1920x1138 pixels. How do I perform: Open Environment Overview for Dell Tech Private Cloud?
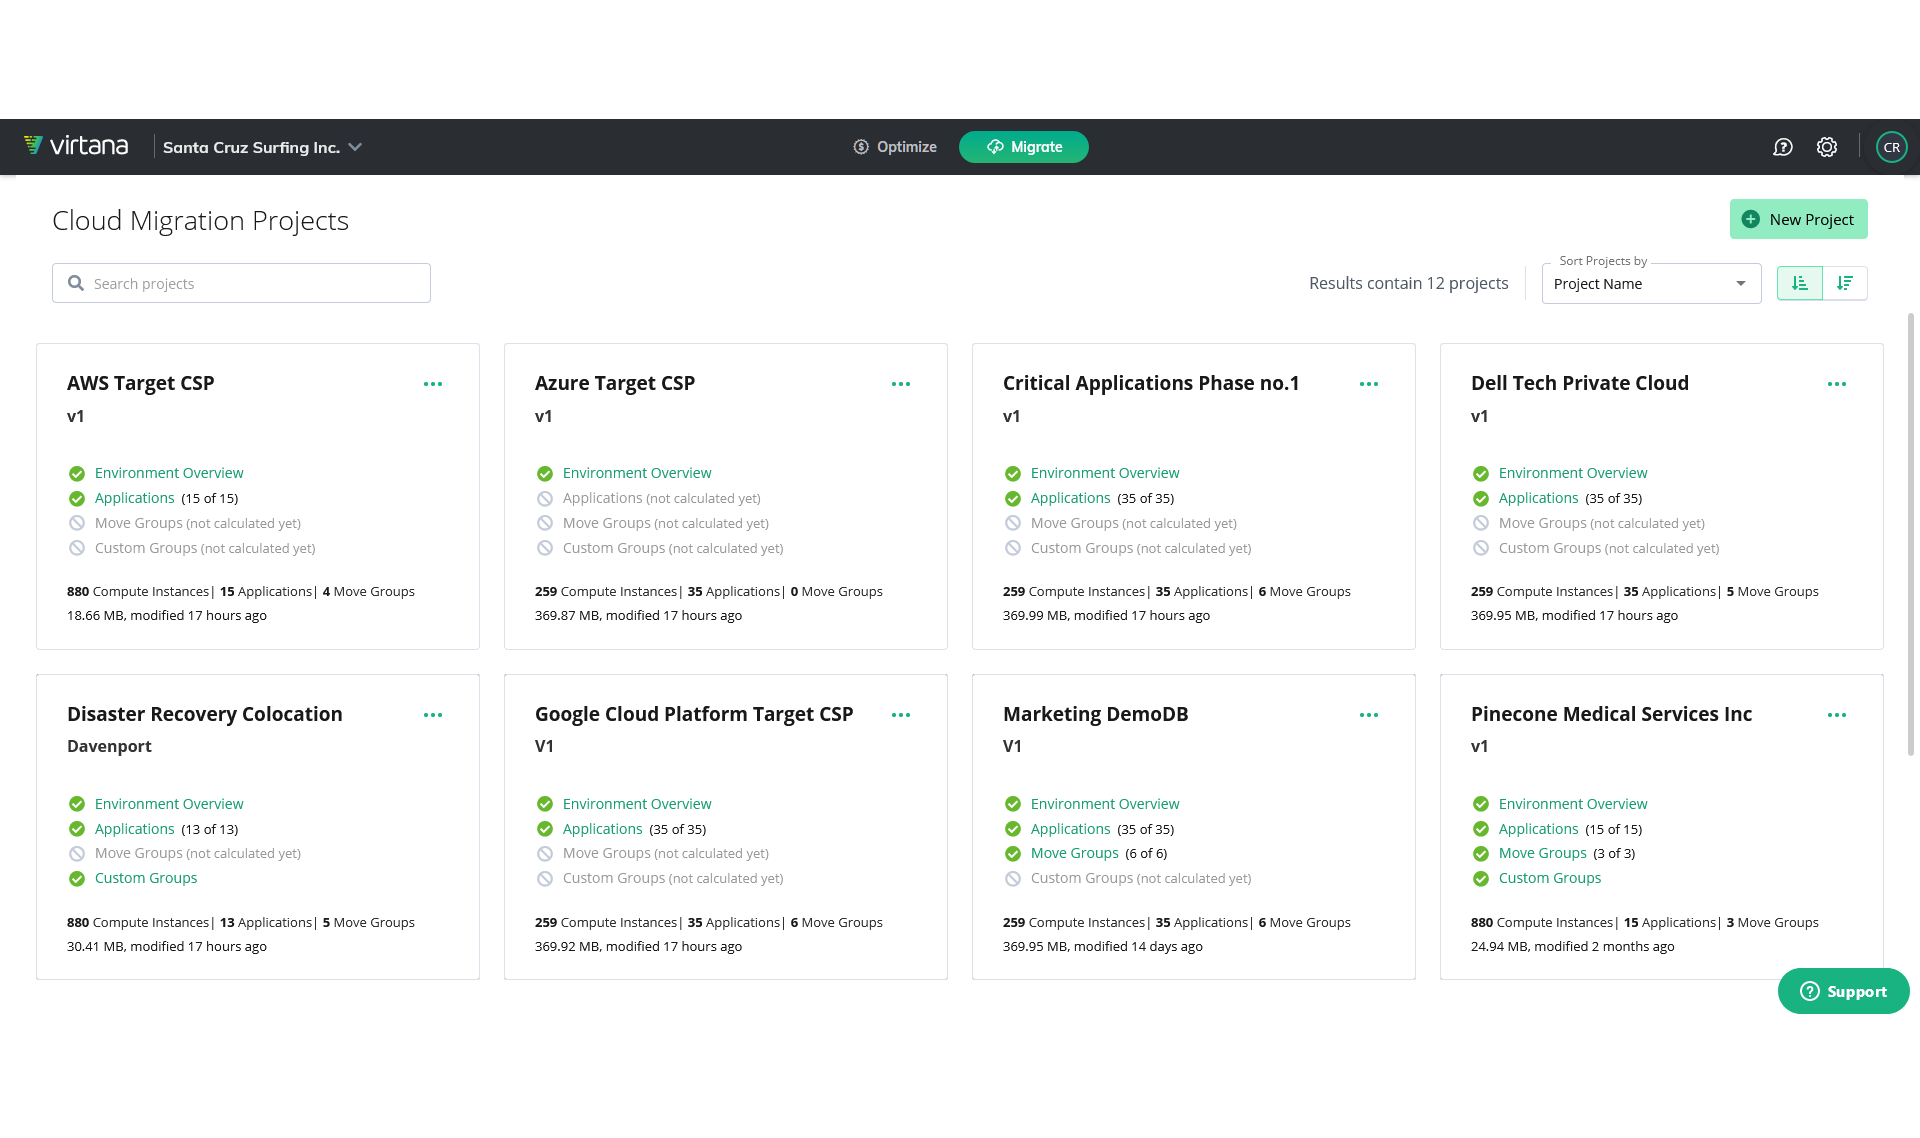[x=1573, y=473]
